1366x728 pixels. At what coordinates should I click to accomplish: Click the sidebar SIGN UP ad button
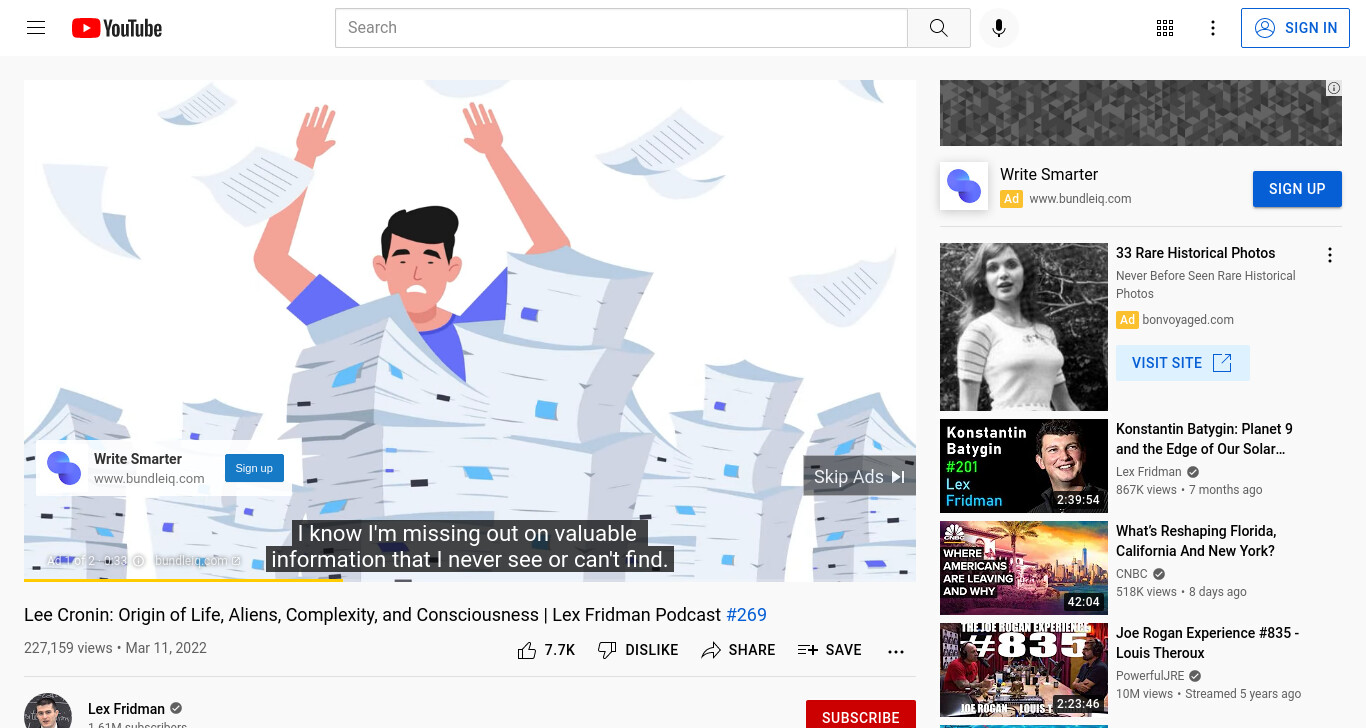click(x=1297, y=189)
